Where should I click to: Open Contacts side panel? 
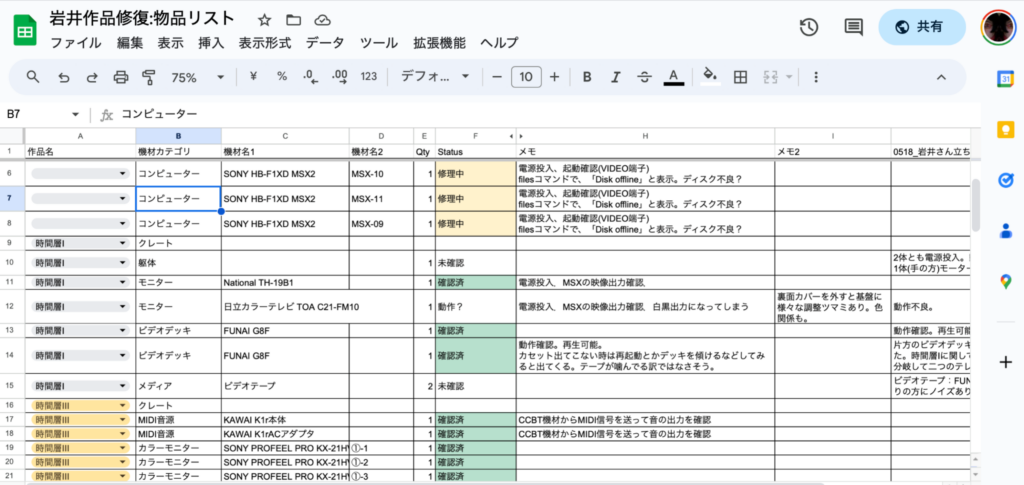(1006, 230)
